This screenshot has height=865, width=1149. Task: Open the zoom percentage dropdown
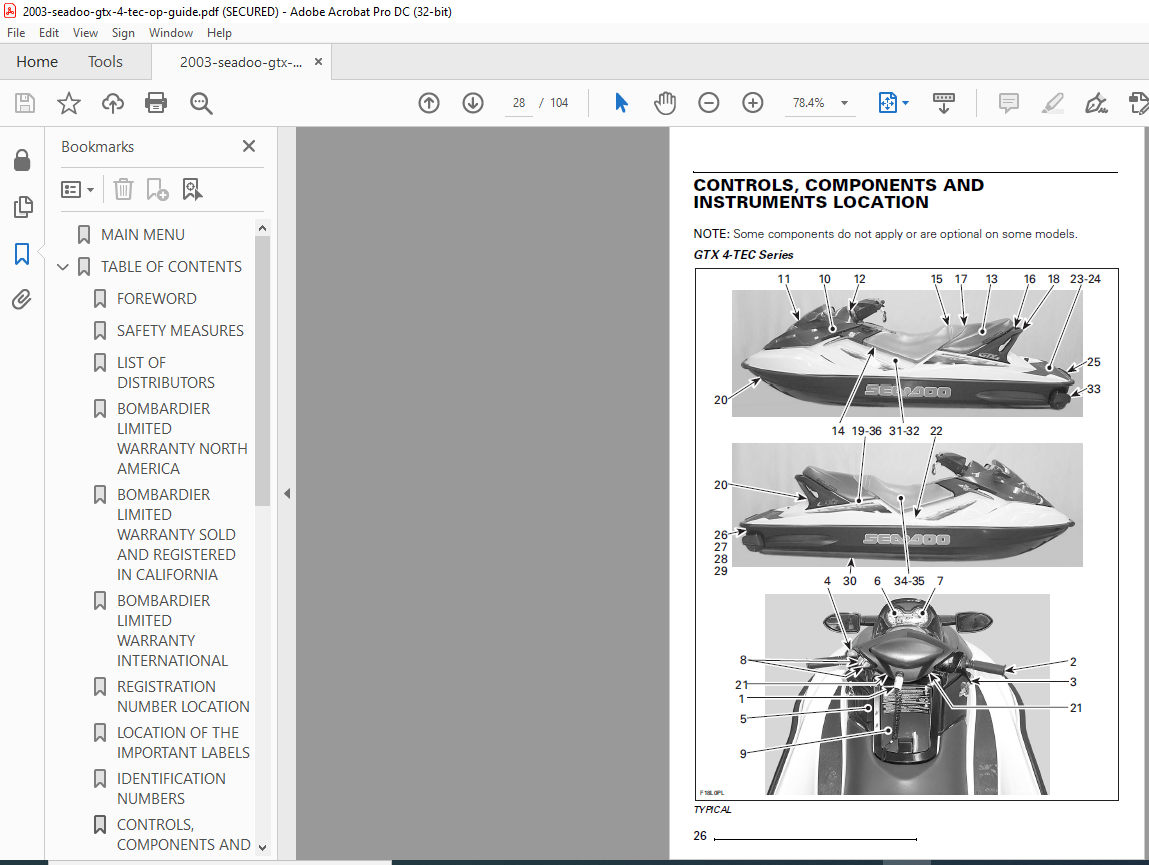tap(844, 103)
